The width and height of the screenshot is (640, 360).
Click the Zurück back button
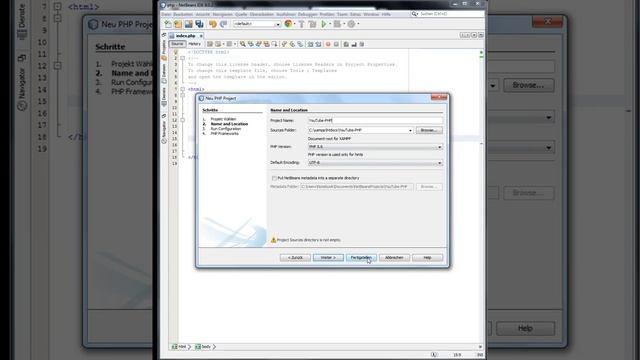(x=295, y=258)
